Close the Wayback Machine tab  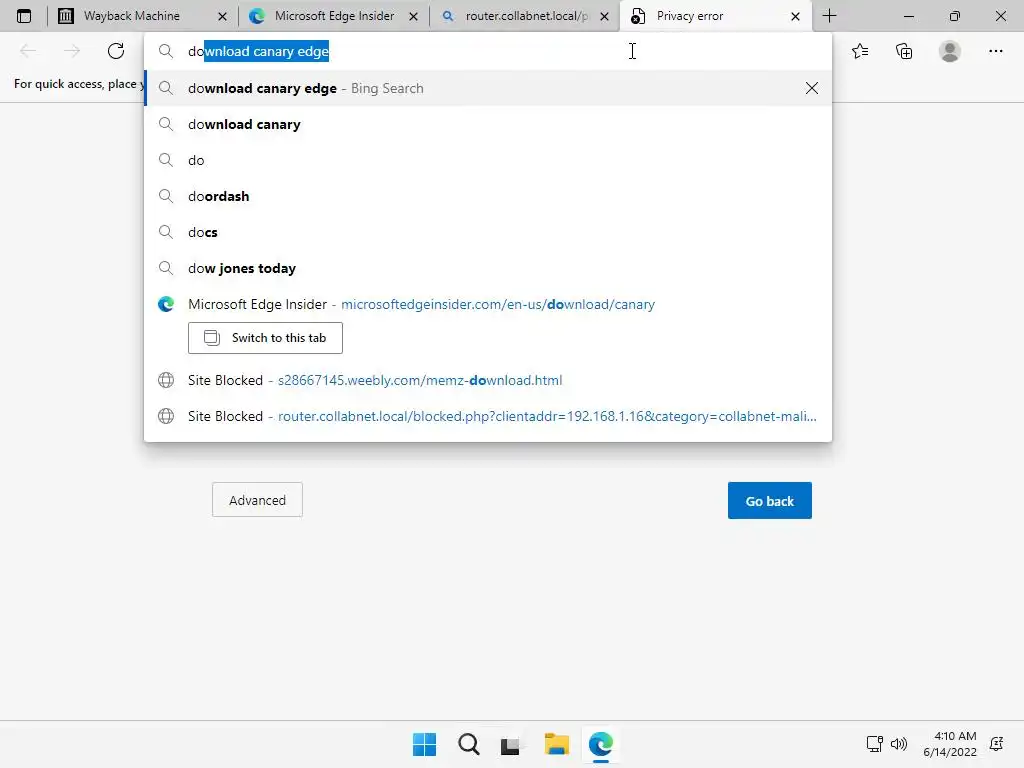click(x=222, y=16)
